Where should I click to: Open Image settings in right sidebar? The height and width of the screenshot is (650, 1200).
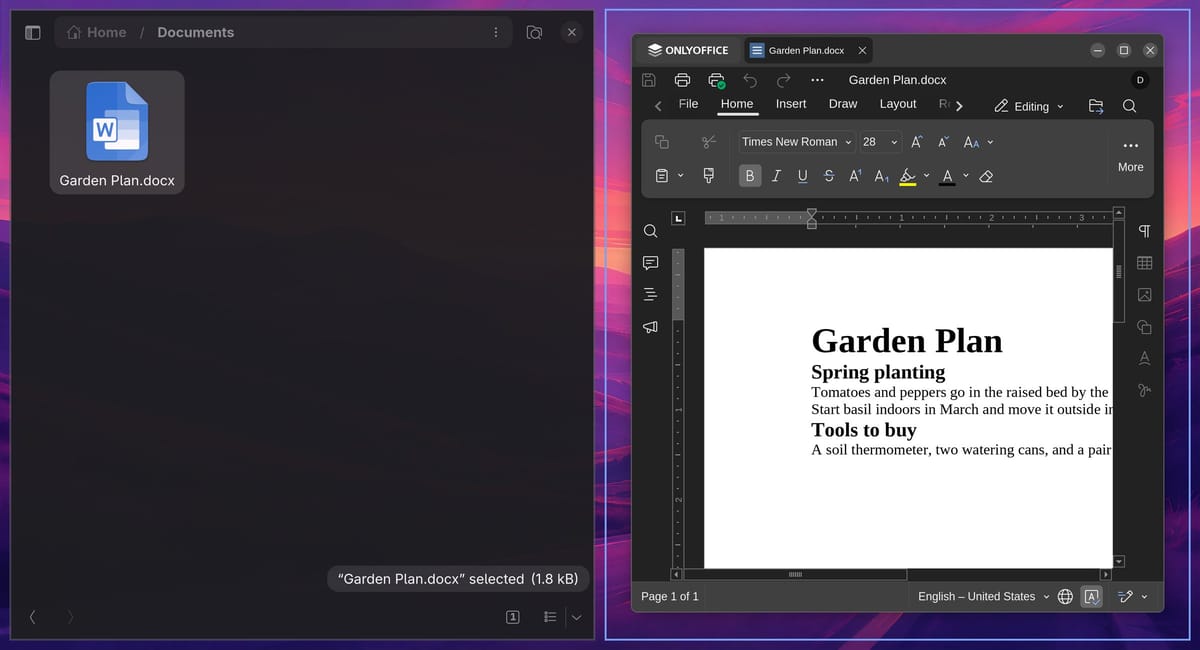pos(1145,295)
